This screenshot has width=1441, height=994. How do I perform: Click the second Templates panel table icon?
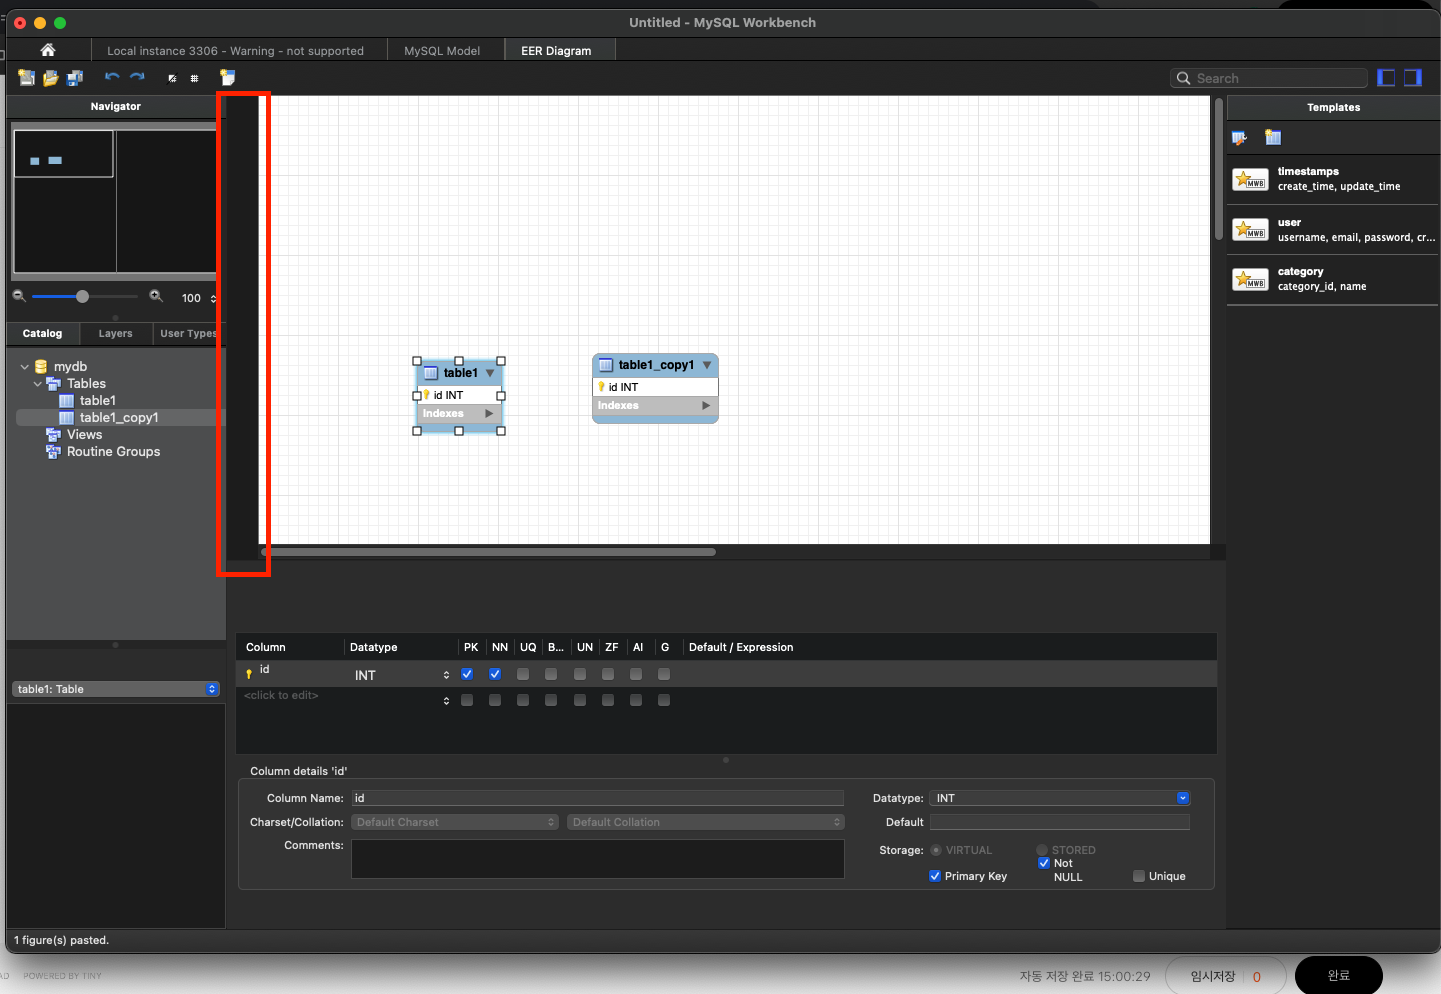(x=1273, y=138)
